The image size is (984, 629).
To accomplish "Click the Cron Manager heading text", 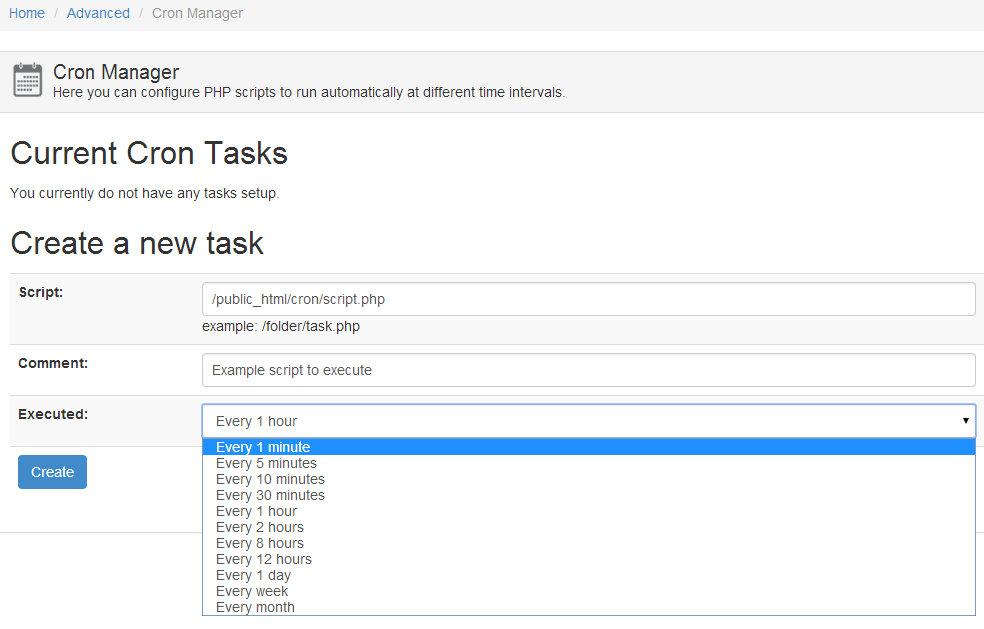I will (116, 72).
